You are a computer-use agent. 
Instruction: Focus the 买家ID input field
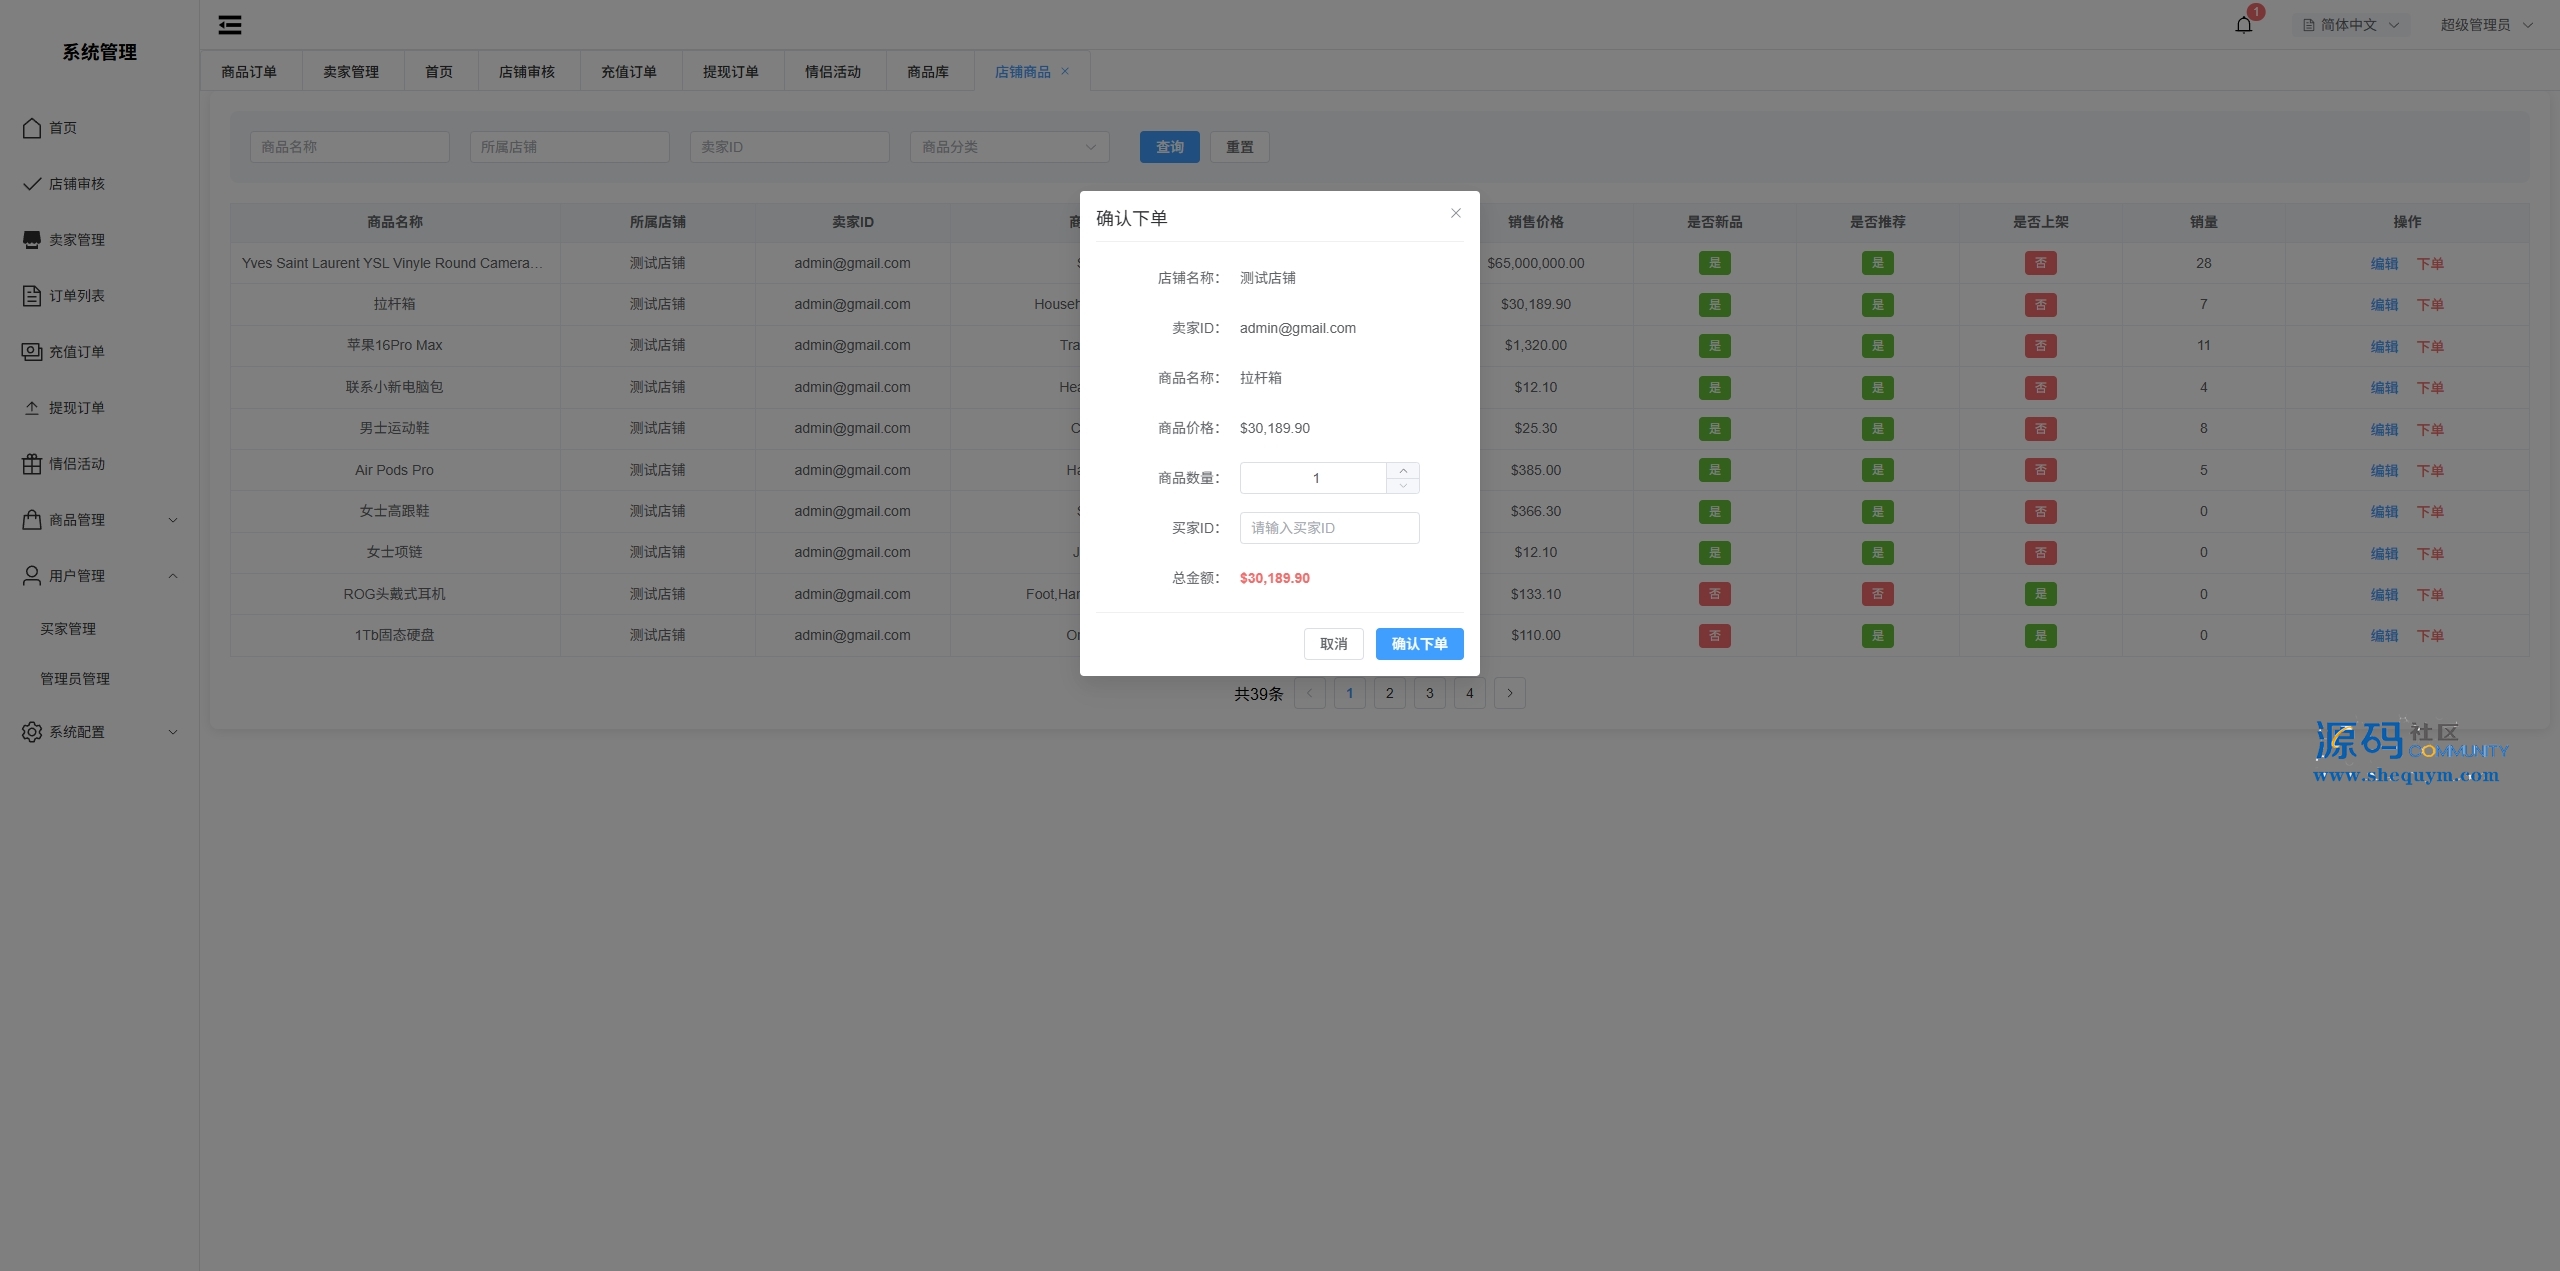[x=1329, y=528]
